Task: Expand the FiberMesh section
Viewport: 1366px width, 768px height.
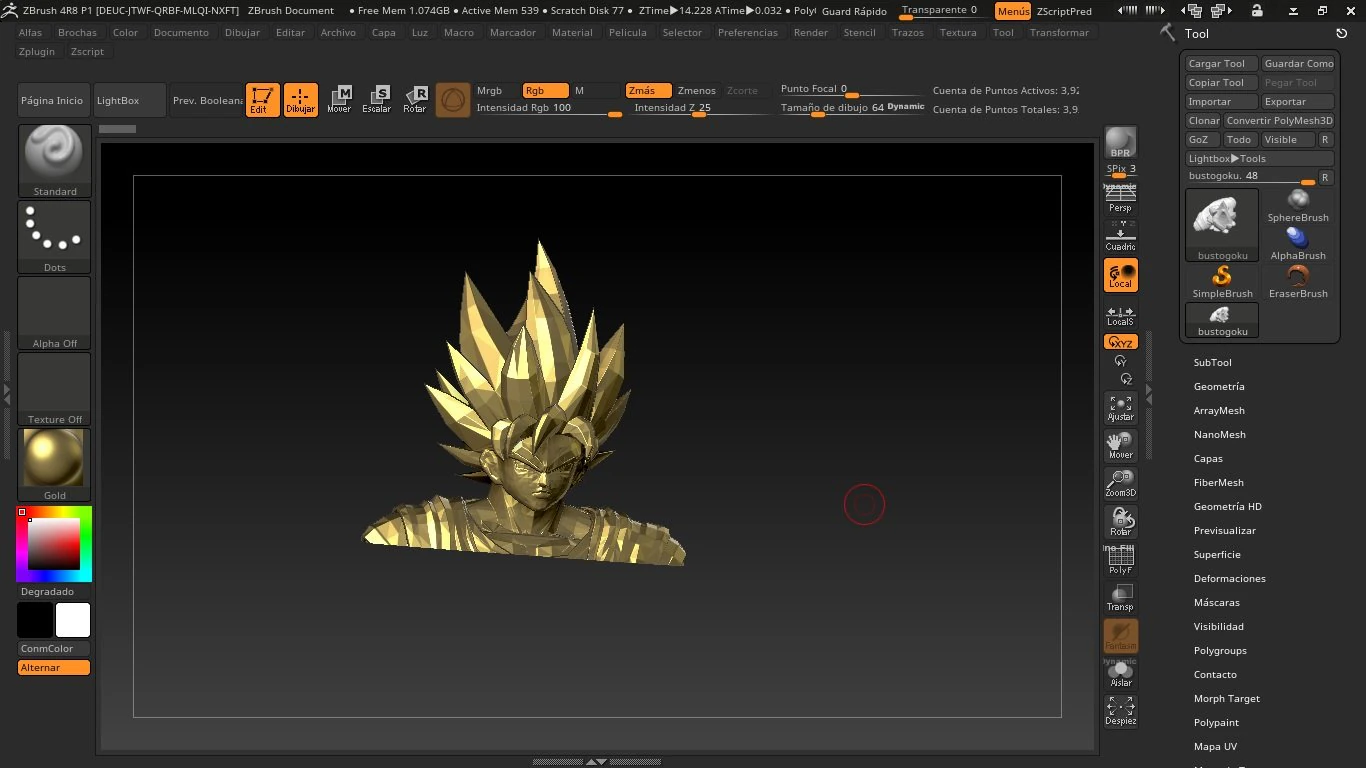Action: click(1218, 482)
